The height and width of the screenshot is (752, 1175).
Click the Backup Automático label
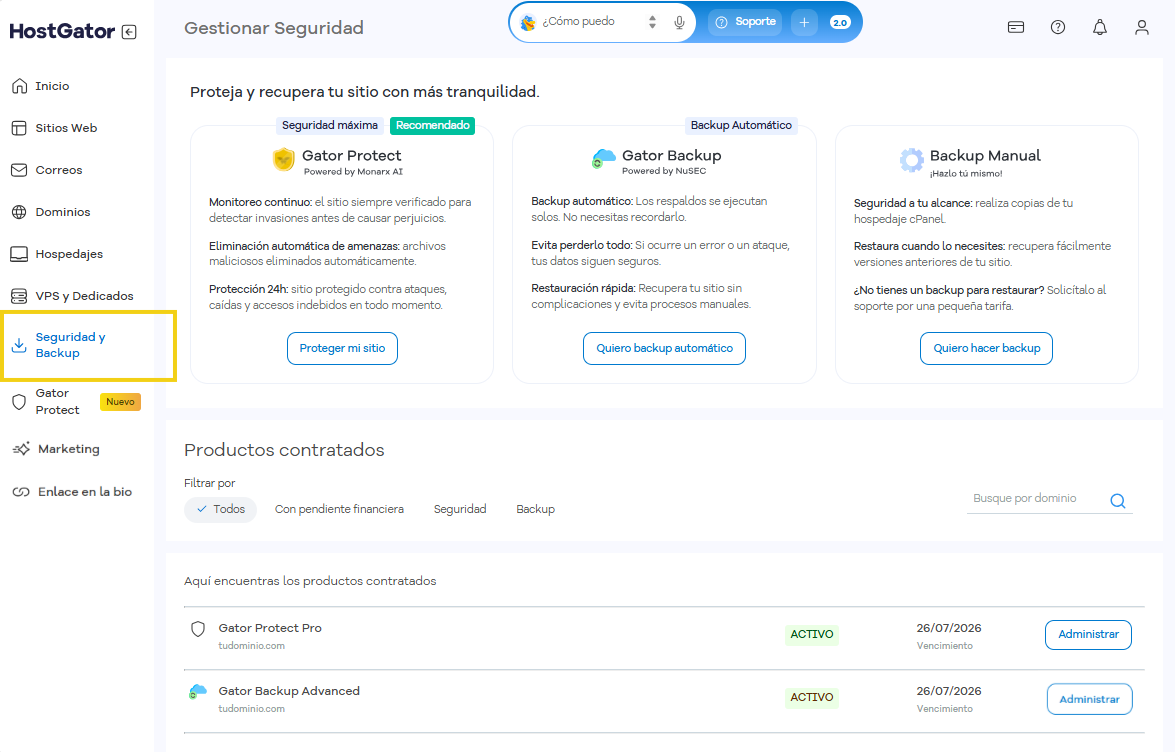[x=741, y=125]
